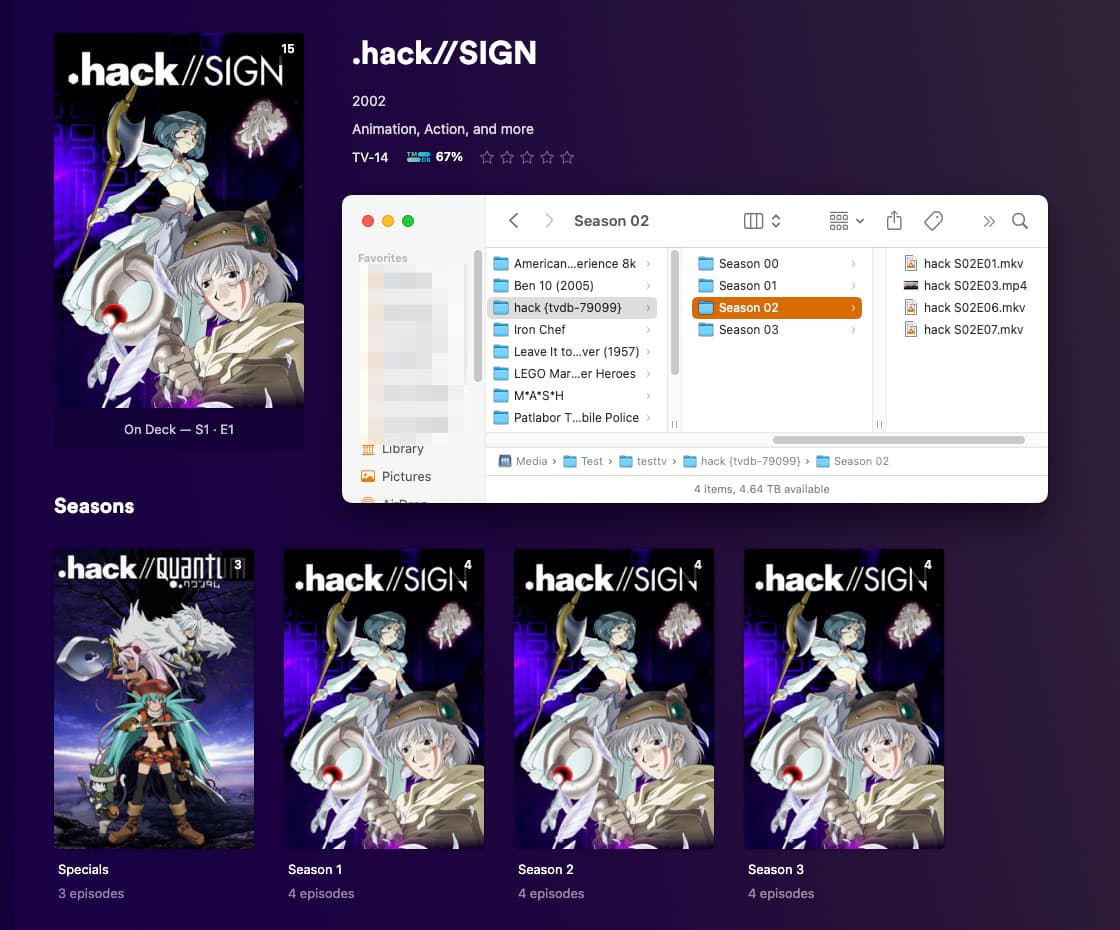Select the file named hack S02E07.mkv
The width and height of the screenshot is (1120, 930).
pos(973,330)
